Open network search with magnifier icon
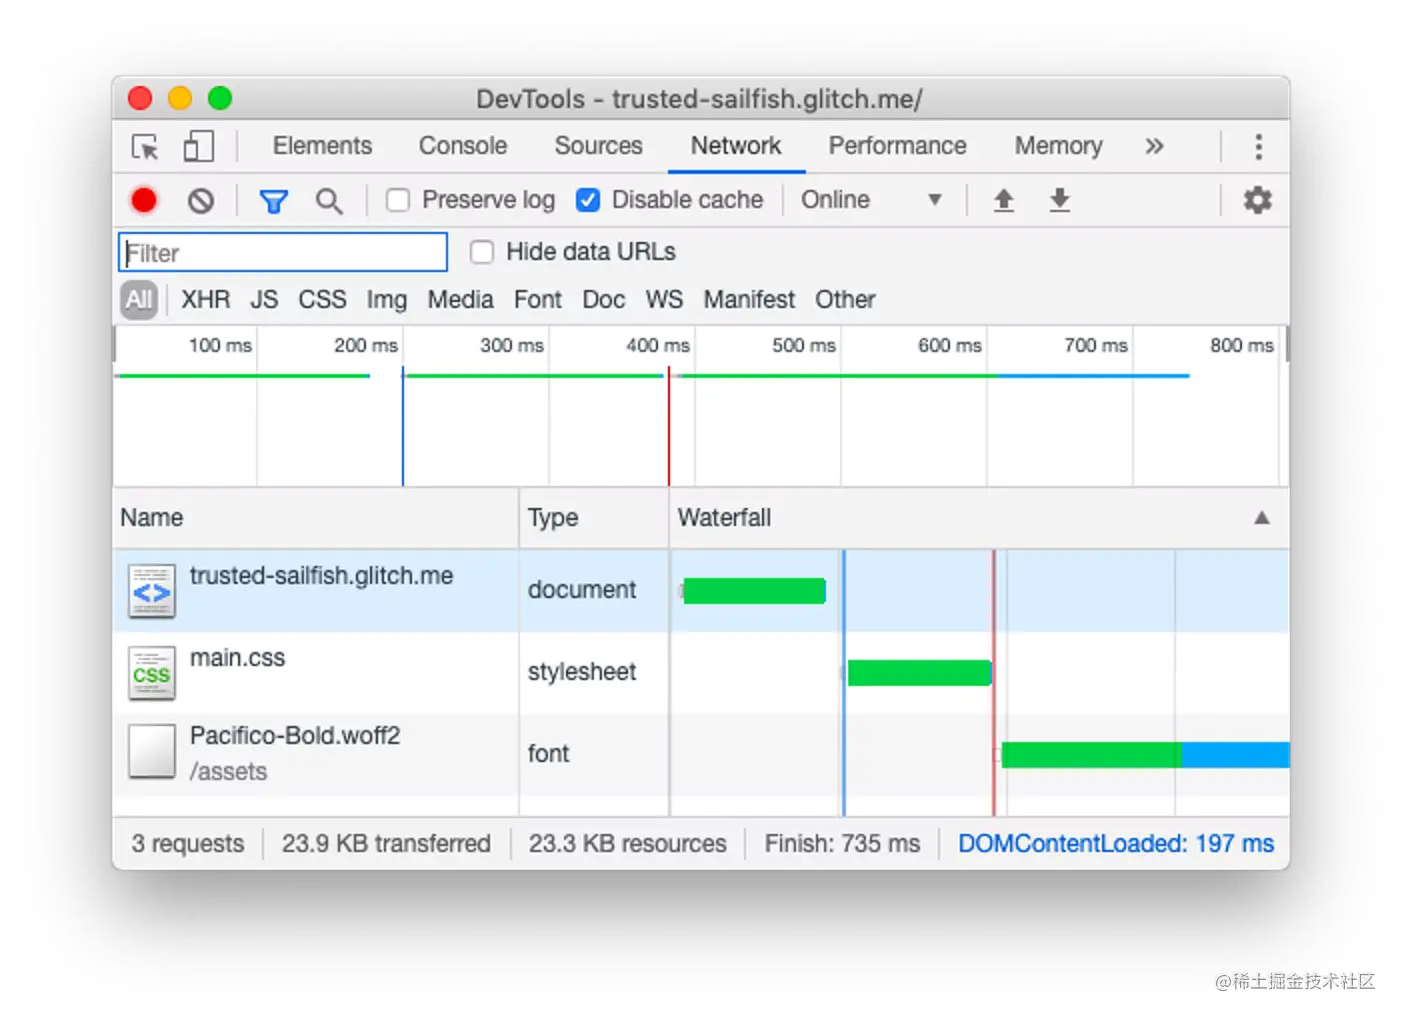The height and width of the screenshot is (1018, 1402). click(328, 201)
